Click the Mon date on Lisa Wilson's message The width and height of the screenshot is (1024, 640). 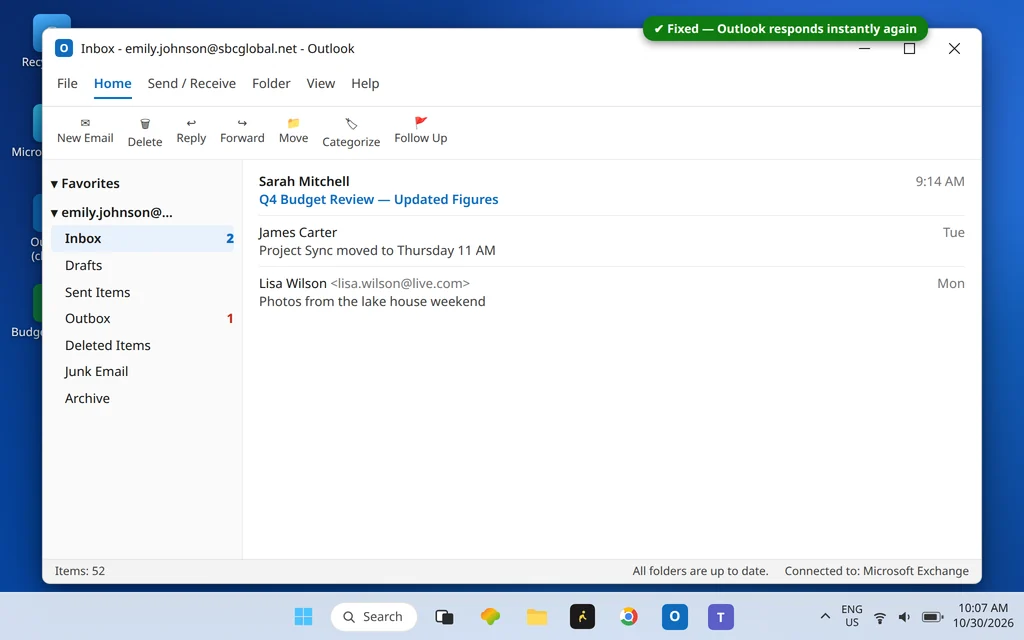(x=951, y=283)
